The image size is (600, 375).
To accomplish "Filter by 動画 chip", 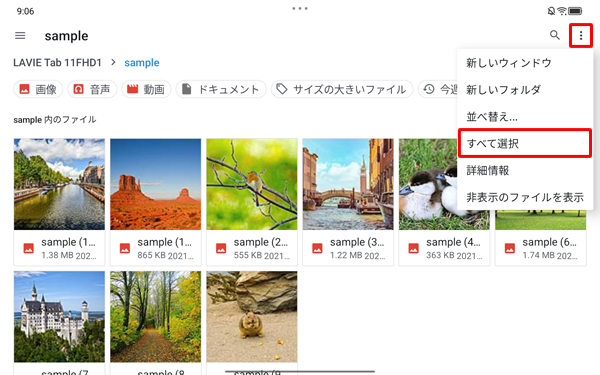I will pos(146,89).
